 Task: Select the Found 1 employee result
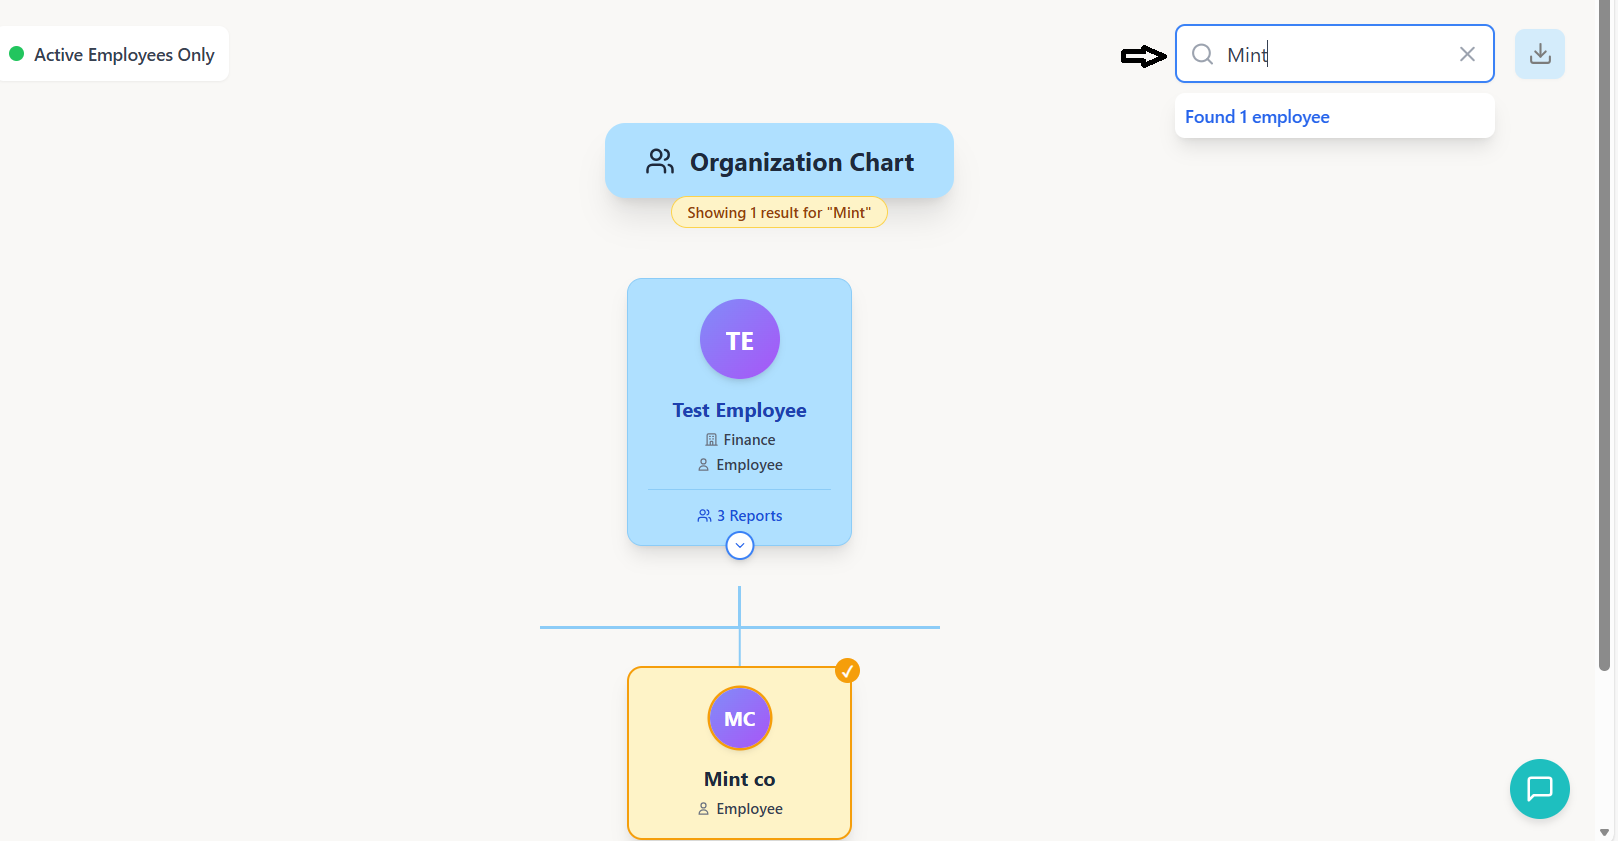click(x=1257, y=117)
